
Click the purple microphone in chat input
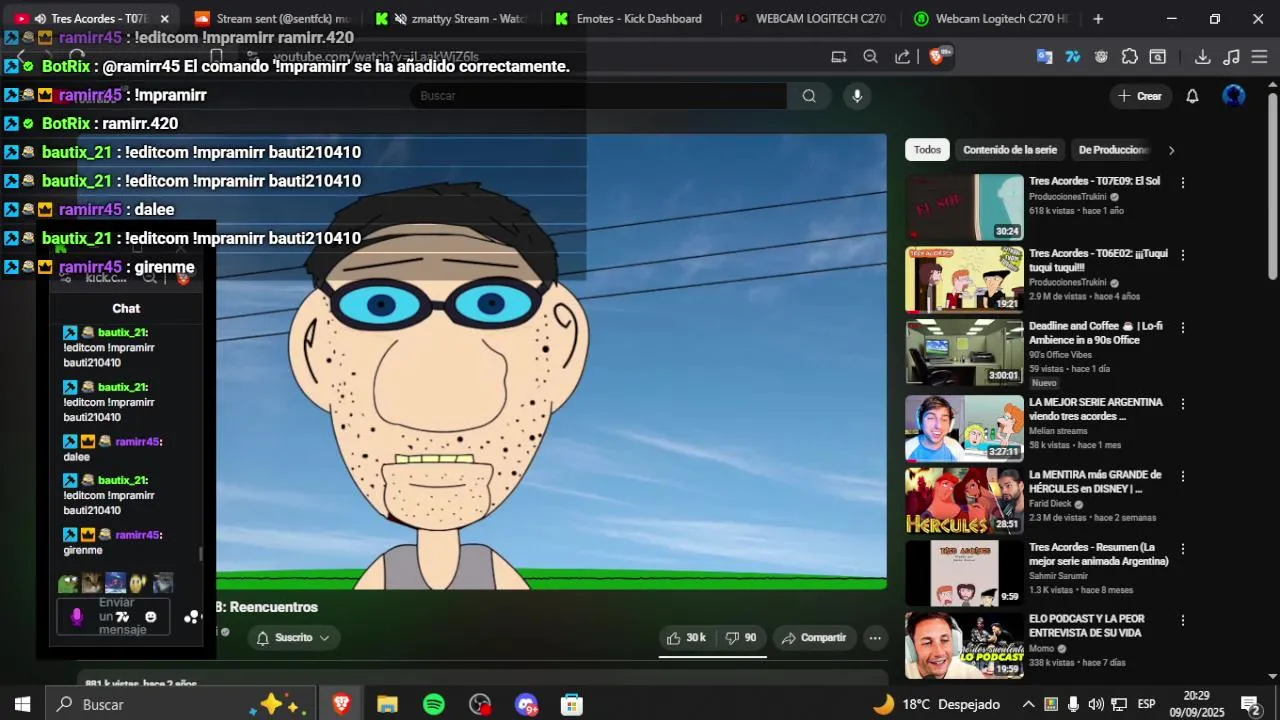[77, 617]
